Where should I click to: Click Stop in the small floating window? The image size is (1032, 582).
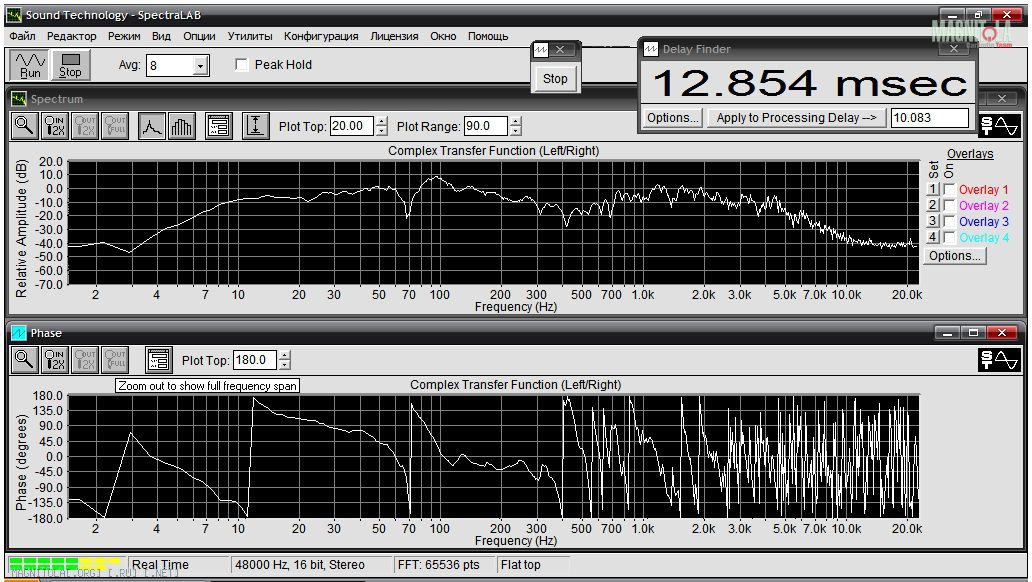[x=555, y=78]
